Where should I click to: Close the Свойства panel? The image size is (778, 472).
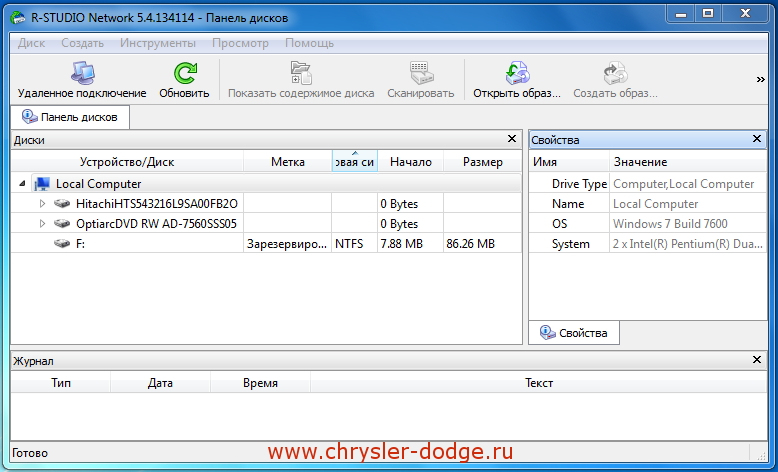click(x=757, y=139)
